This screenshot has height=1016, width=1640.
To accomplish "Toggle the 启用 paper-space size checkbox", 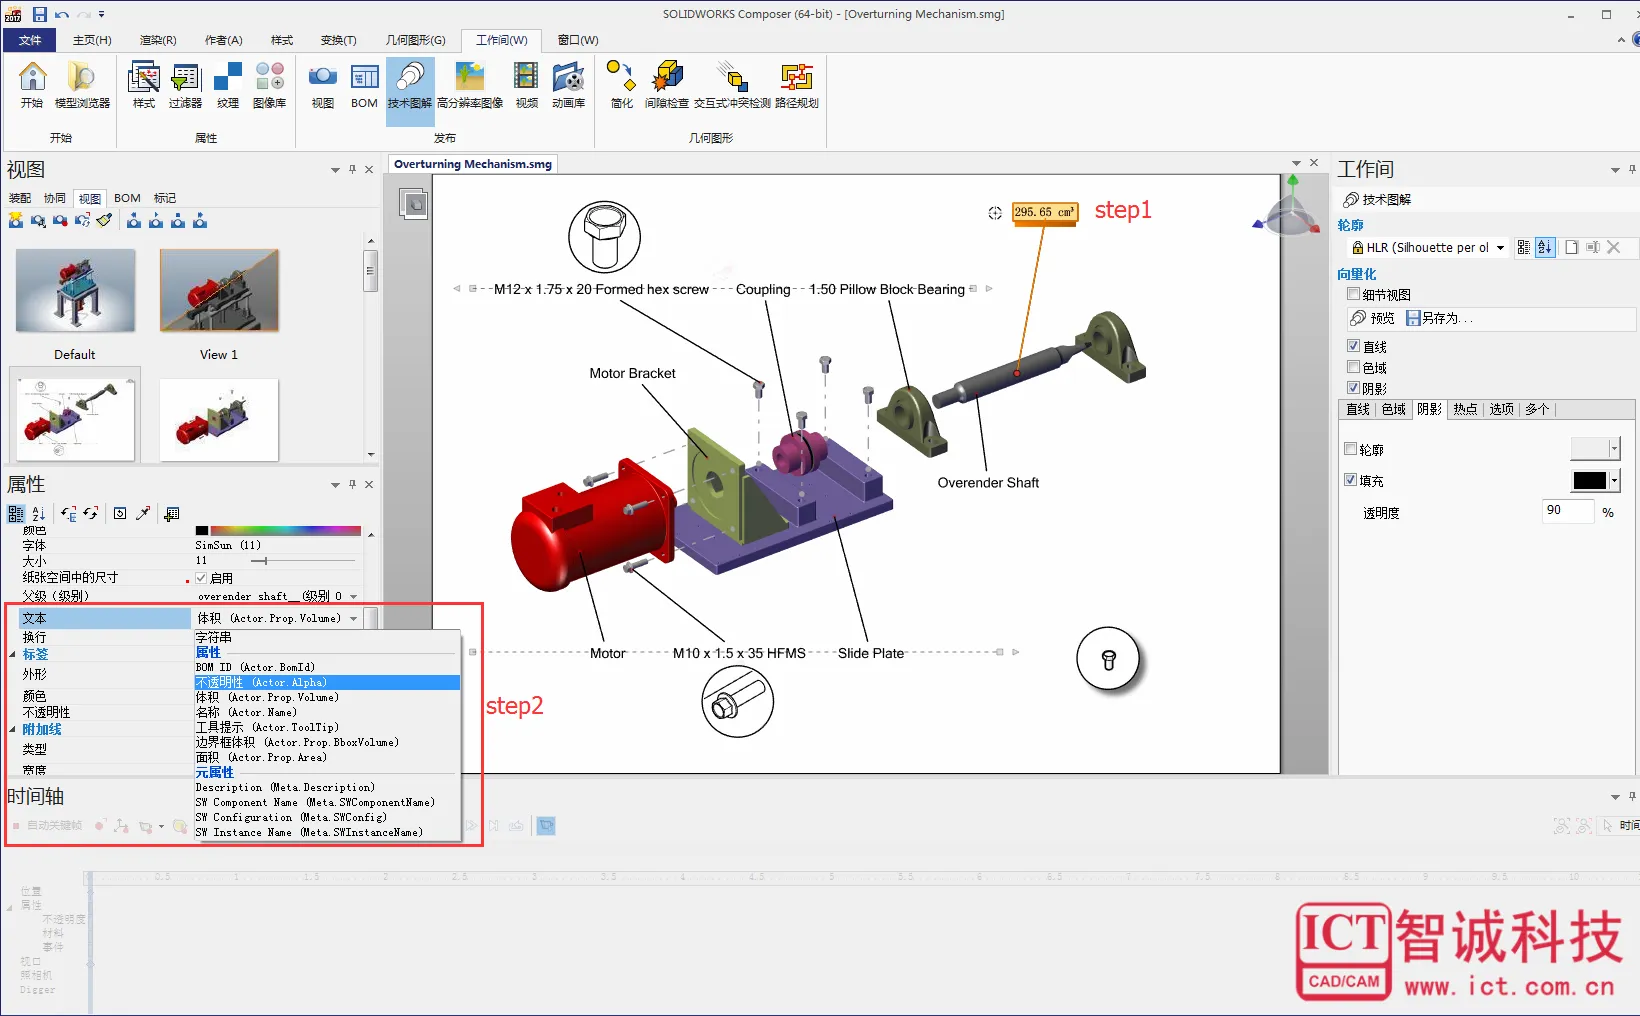I will (201, 578).
